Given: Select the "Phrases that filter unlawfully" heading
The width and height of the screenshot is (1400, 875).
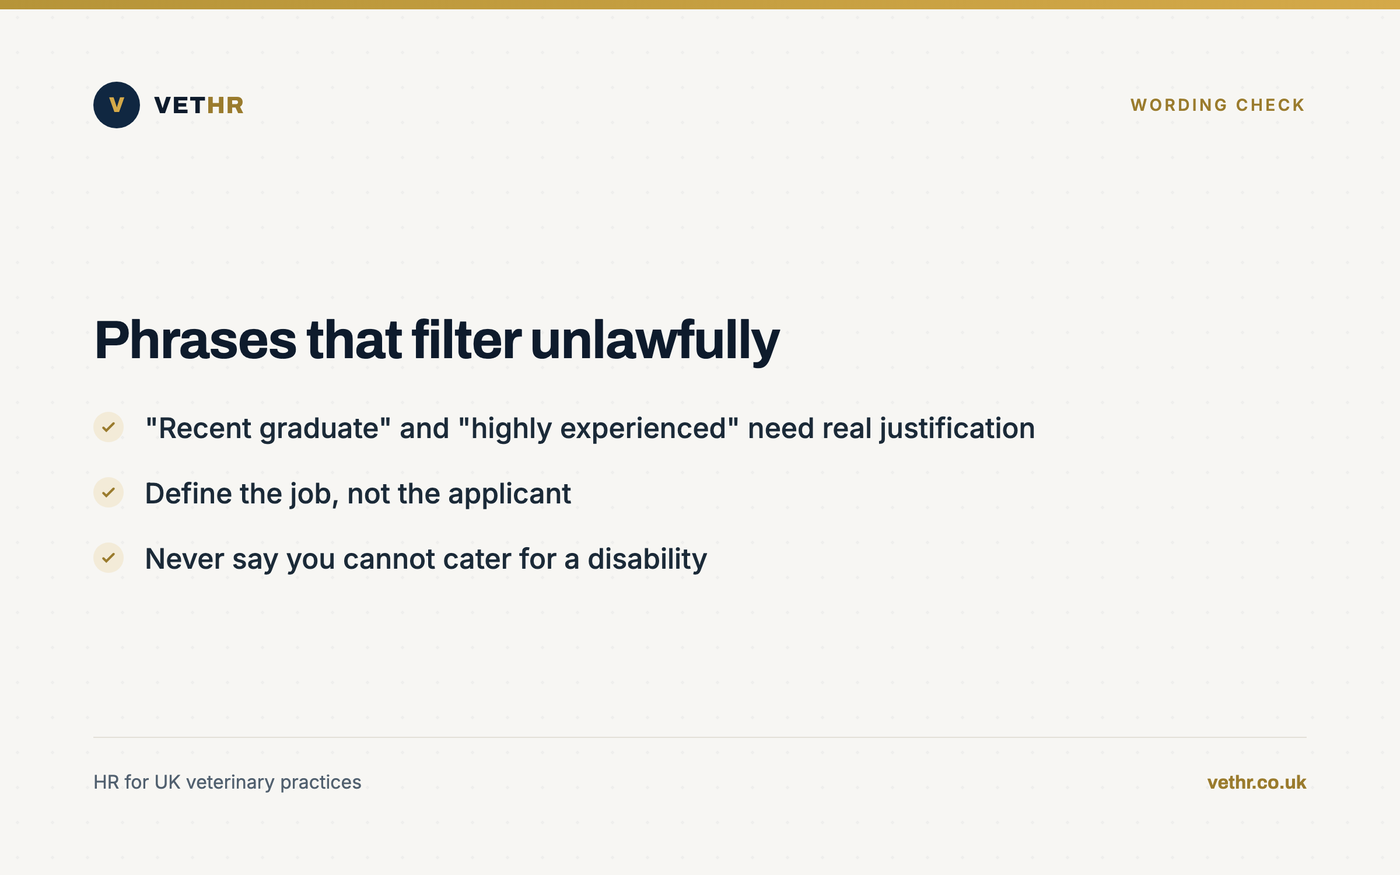Looking at the screenshot, I should click(436, 340).
